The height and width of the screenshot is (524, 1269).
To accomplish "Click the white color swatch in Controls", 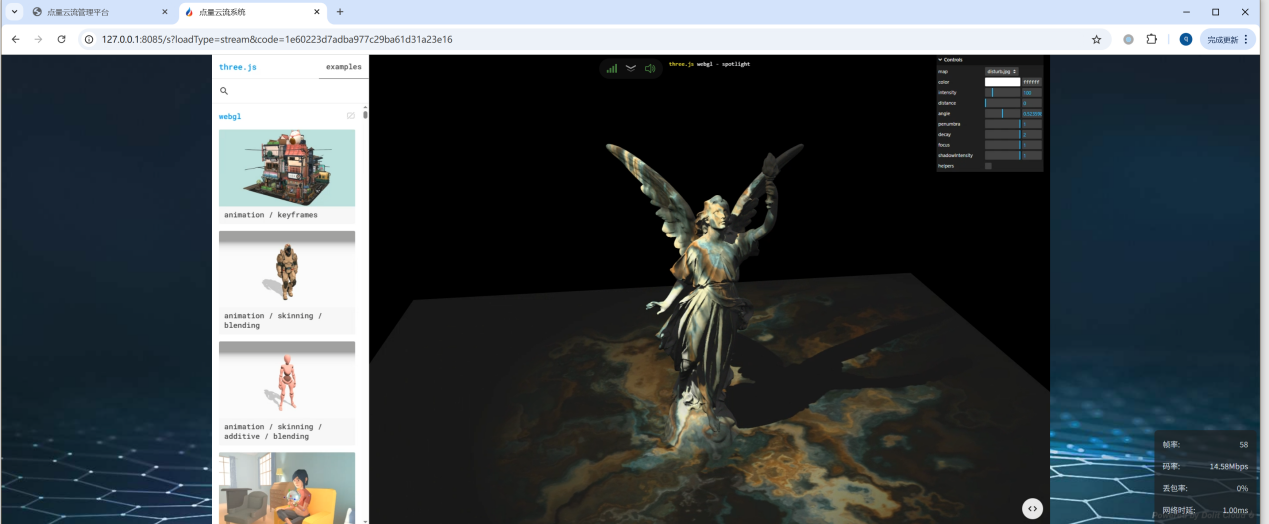I will coord(1002,82).
